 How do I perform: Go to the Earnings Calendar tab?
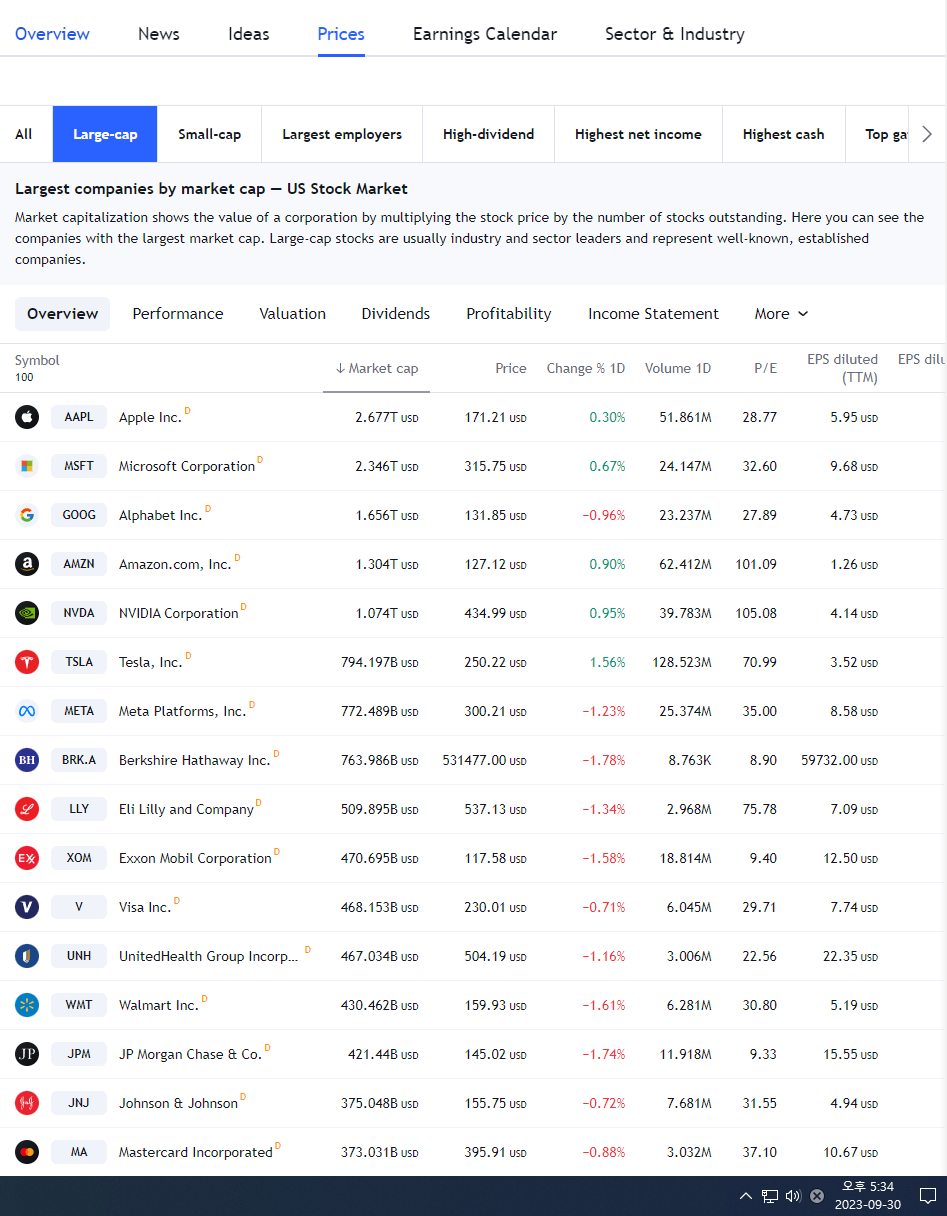[485, 34]
